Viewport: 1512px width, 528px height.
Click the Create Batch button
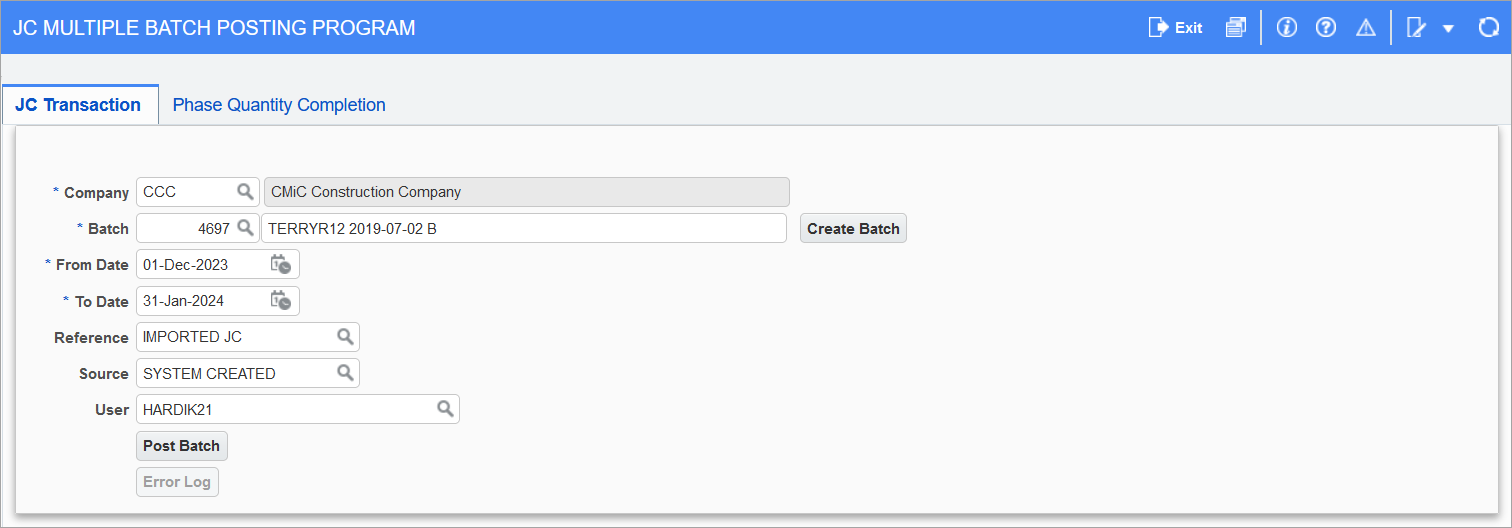853,229
